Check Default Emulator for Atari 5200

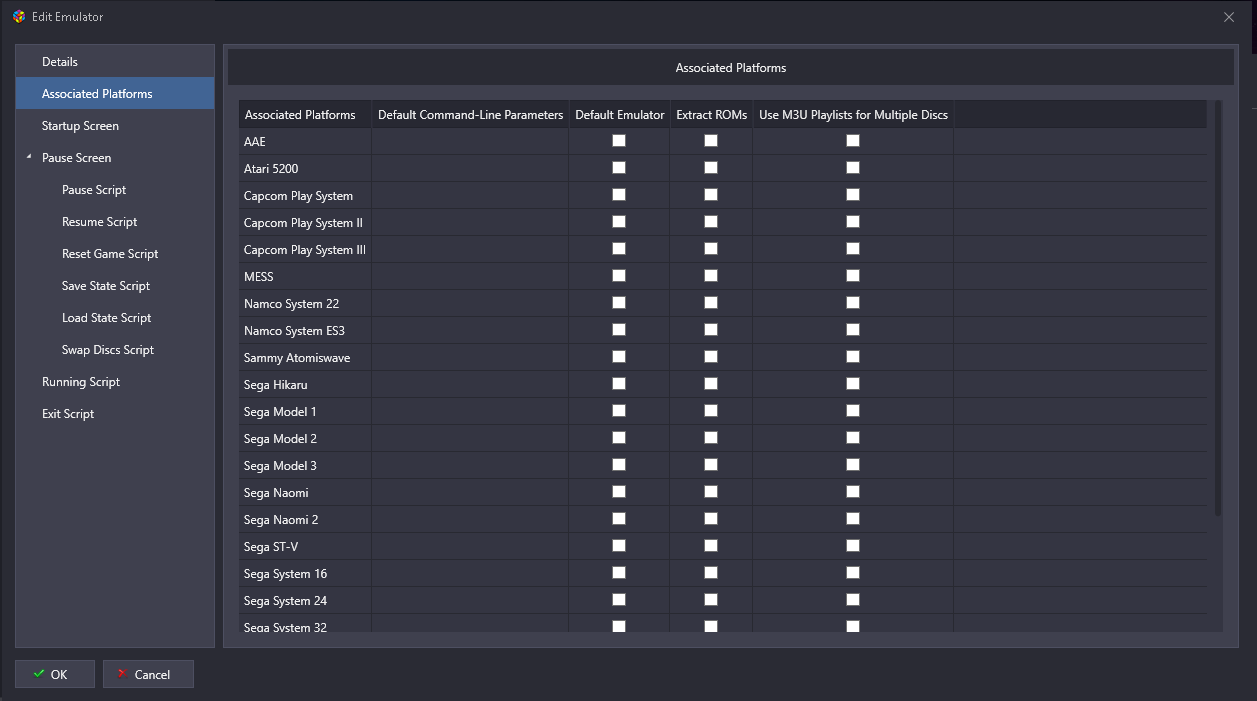pyautogui.click(x=619, y=168)
